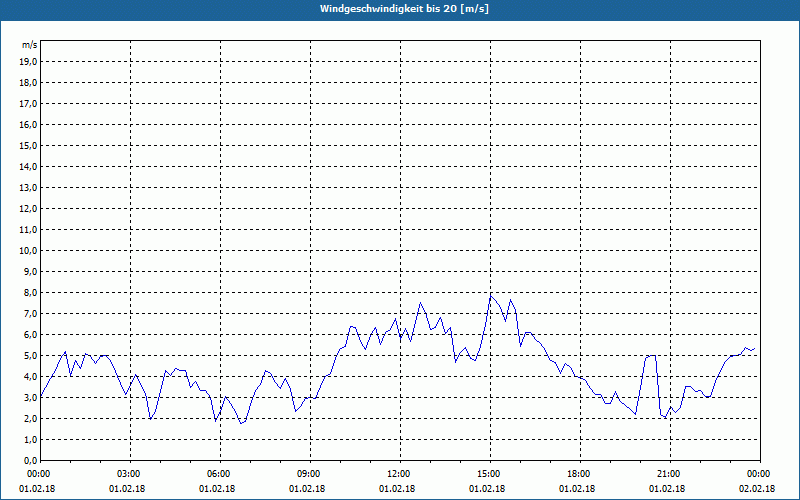Viewport: 800px width, 500px height.
Task: Click the chart title 'Windgeschwindigkeit bis 20 [m/s]'
Action: [x=404, y=9]
